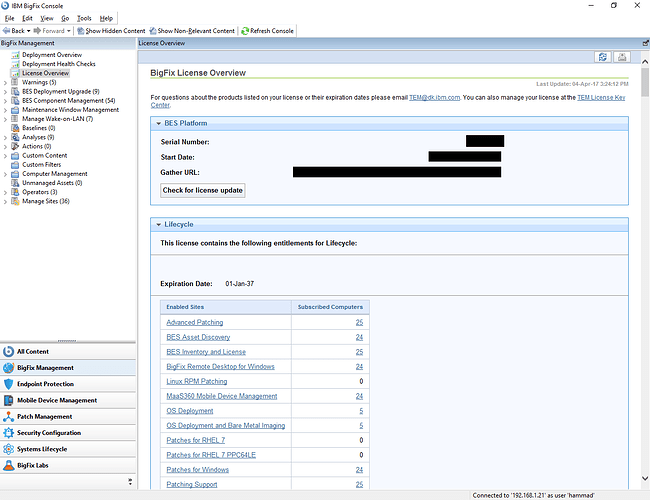The image size is (650, 500).
Task: Expand the Computer Management node
Action: point(5,174)
